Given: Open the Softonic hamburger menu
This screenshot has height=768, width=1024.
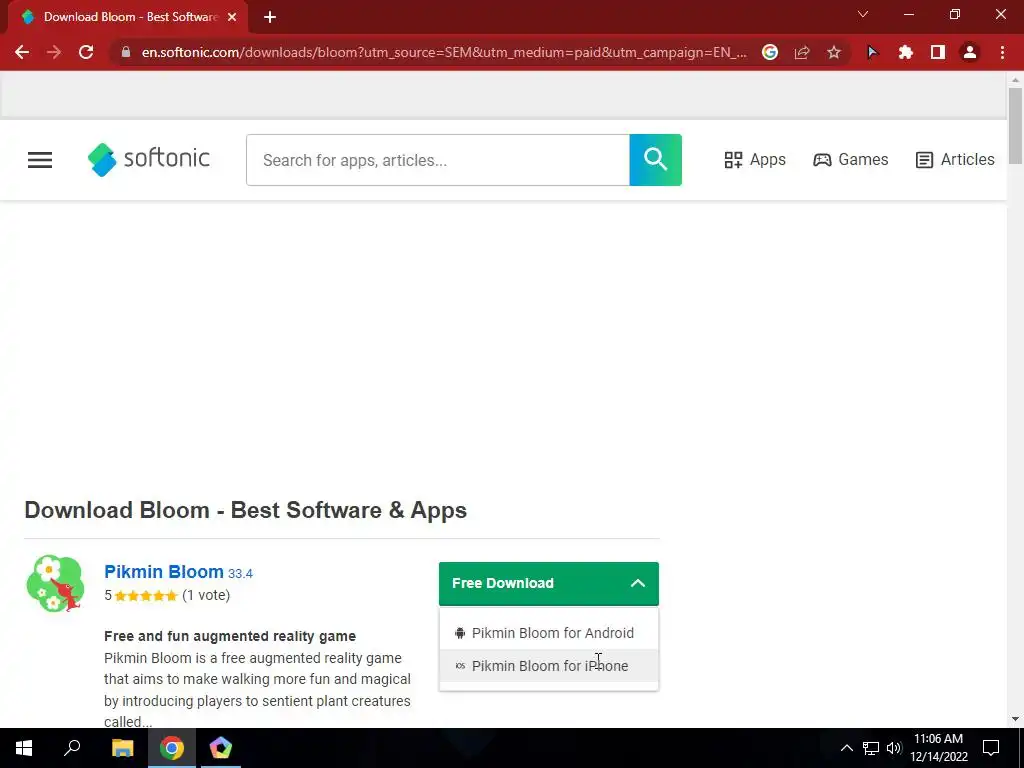Looking at the screenshot, I should 40,160.
